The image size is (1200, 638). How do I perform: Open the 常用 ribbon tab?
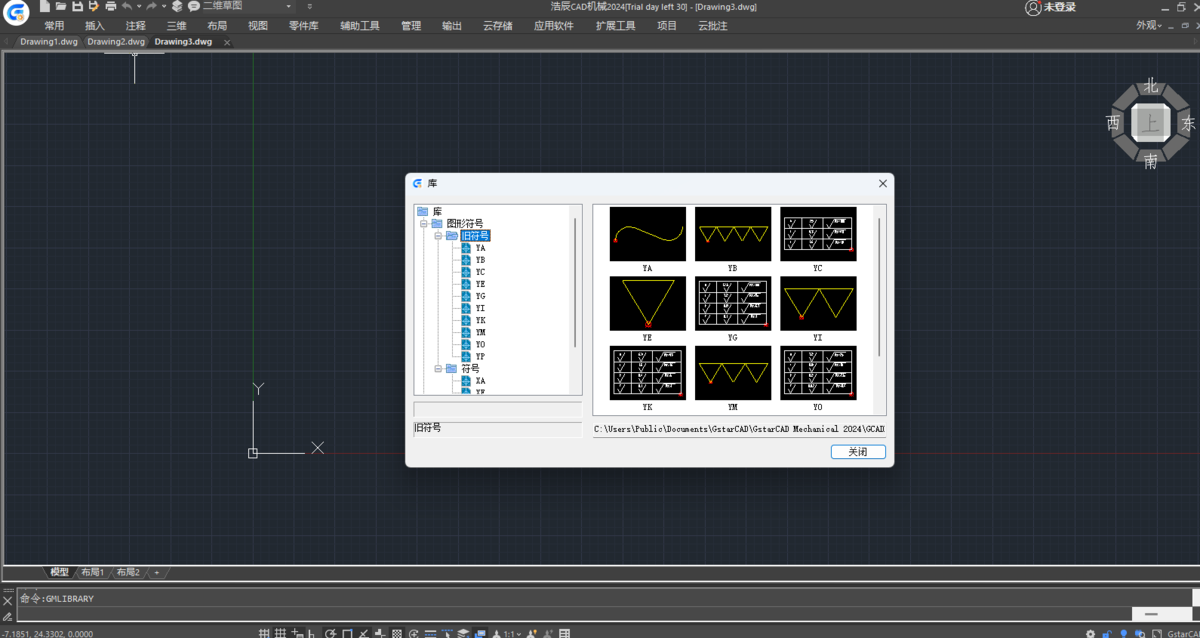(x=54, y=26)
